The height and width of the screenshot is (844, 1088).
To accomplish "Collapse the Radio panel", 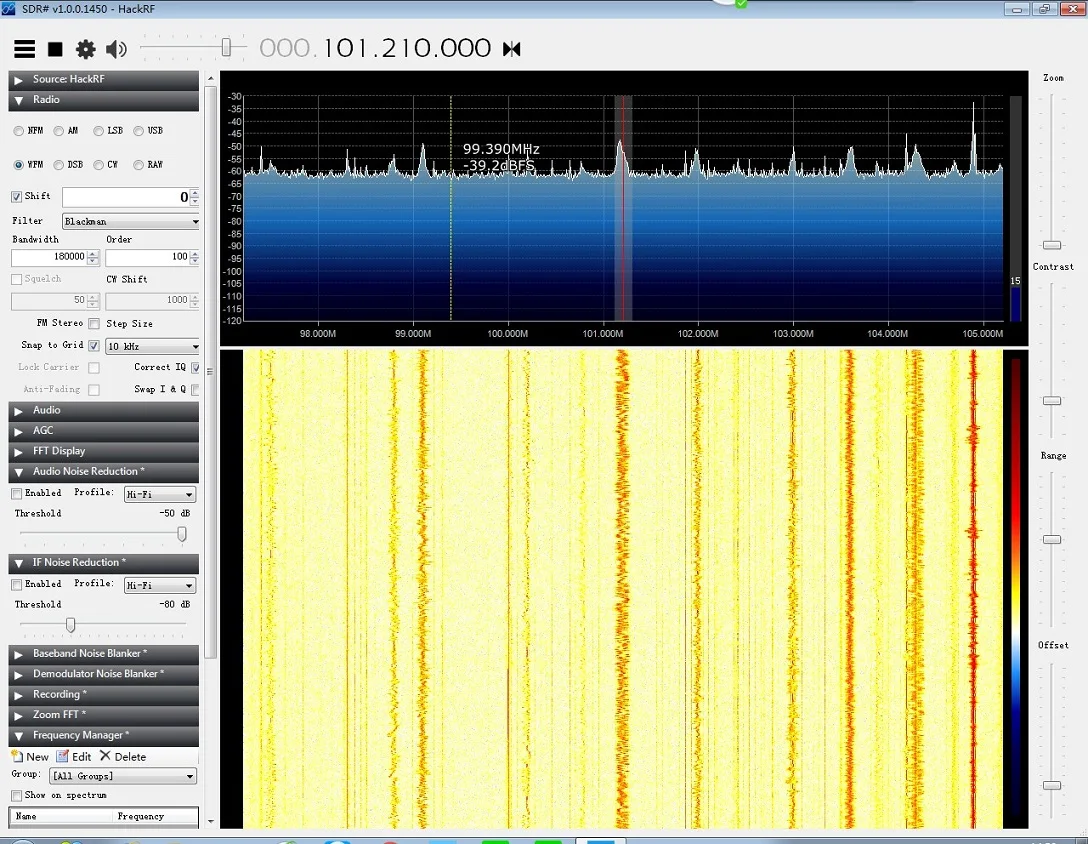I will coord(103,100).
